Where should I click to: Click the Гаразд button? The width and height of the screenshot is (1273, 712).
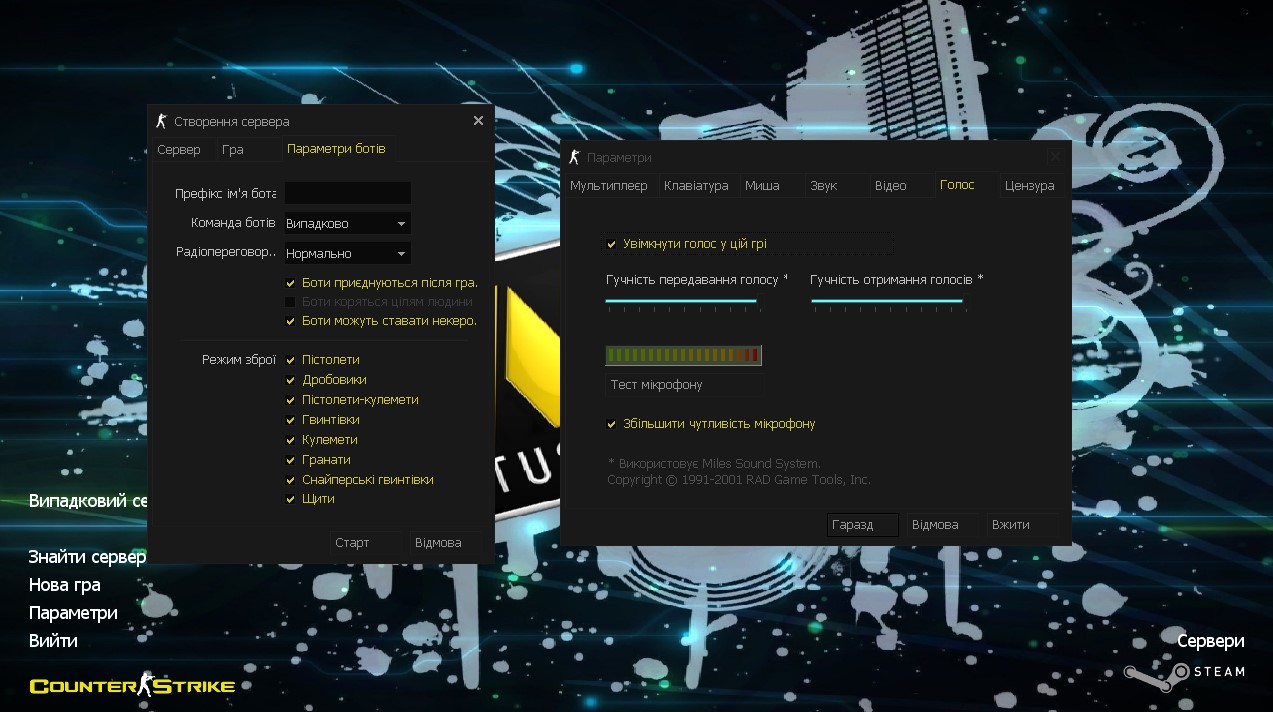pos(863,525)
